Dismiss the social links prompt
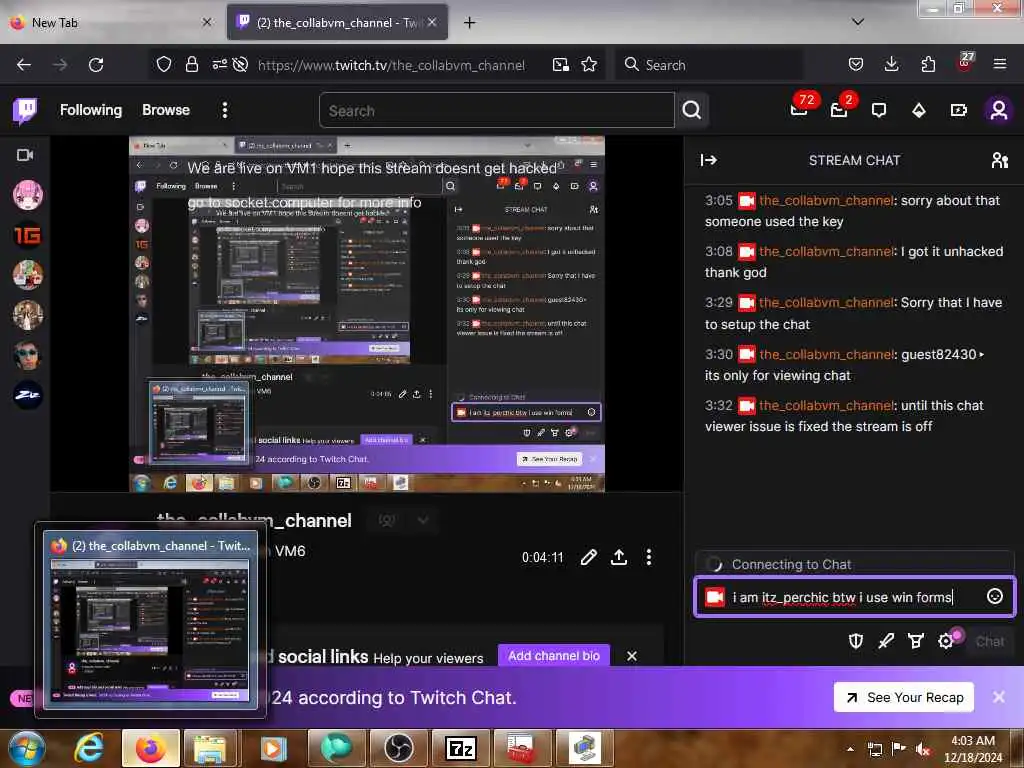The height and width of the screenshot is (768, 1024). click(x=632, y=656)
